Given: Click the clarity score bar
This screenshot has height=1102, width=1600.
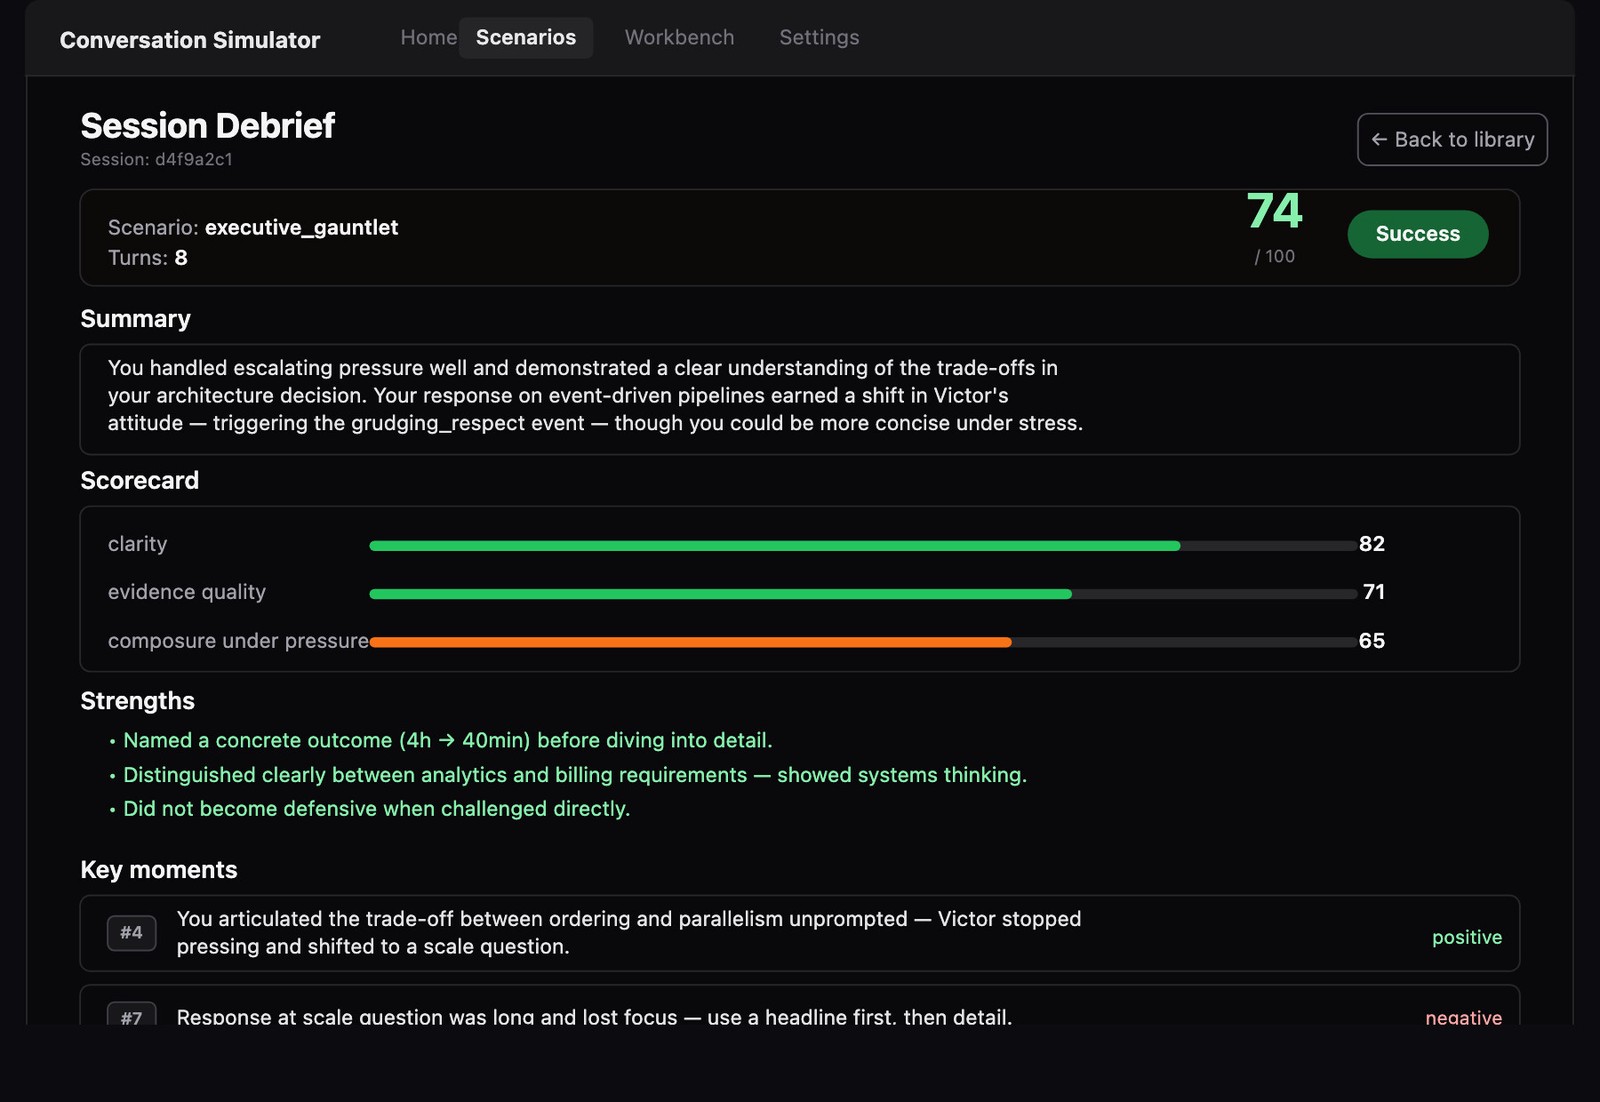Looking at the screenshot, I should (863, 546).
